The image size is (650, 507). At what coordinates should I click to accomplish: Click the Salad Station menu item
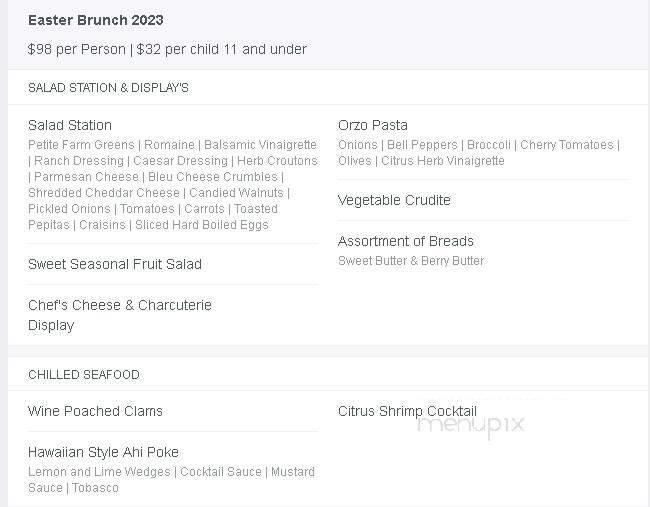(70, 125)
